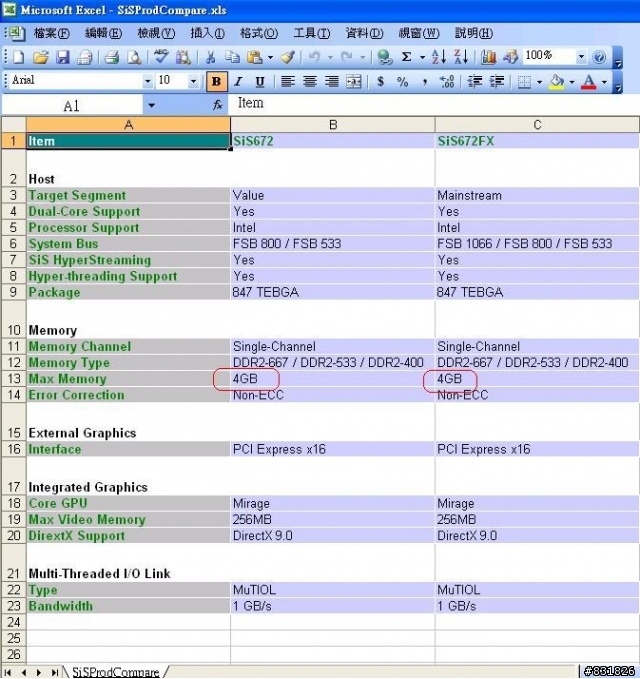
Task: Expand the Arial font name dropdown
Action: click(x=148, y=81)
